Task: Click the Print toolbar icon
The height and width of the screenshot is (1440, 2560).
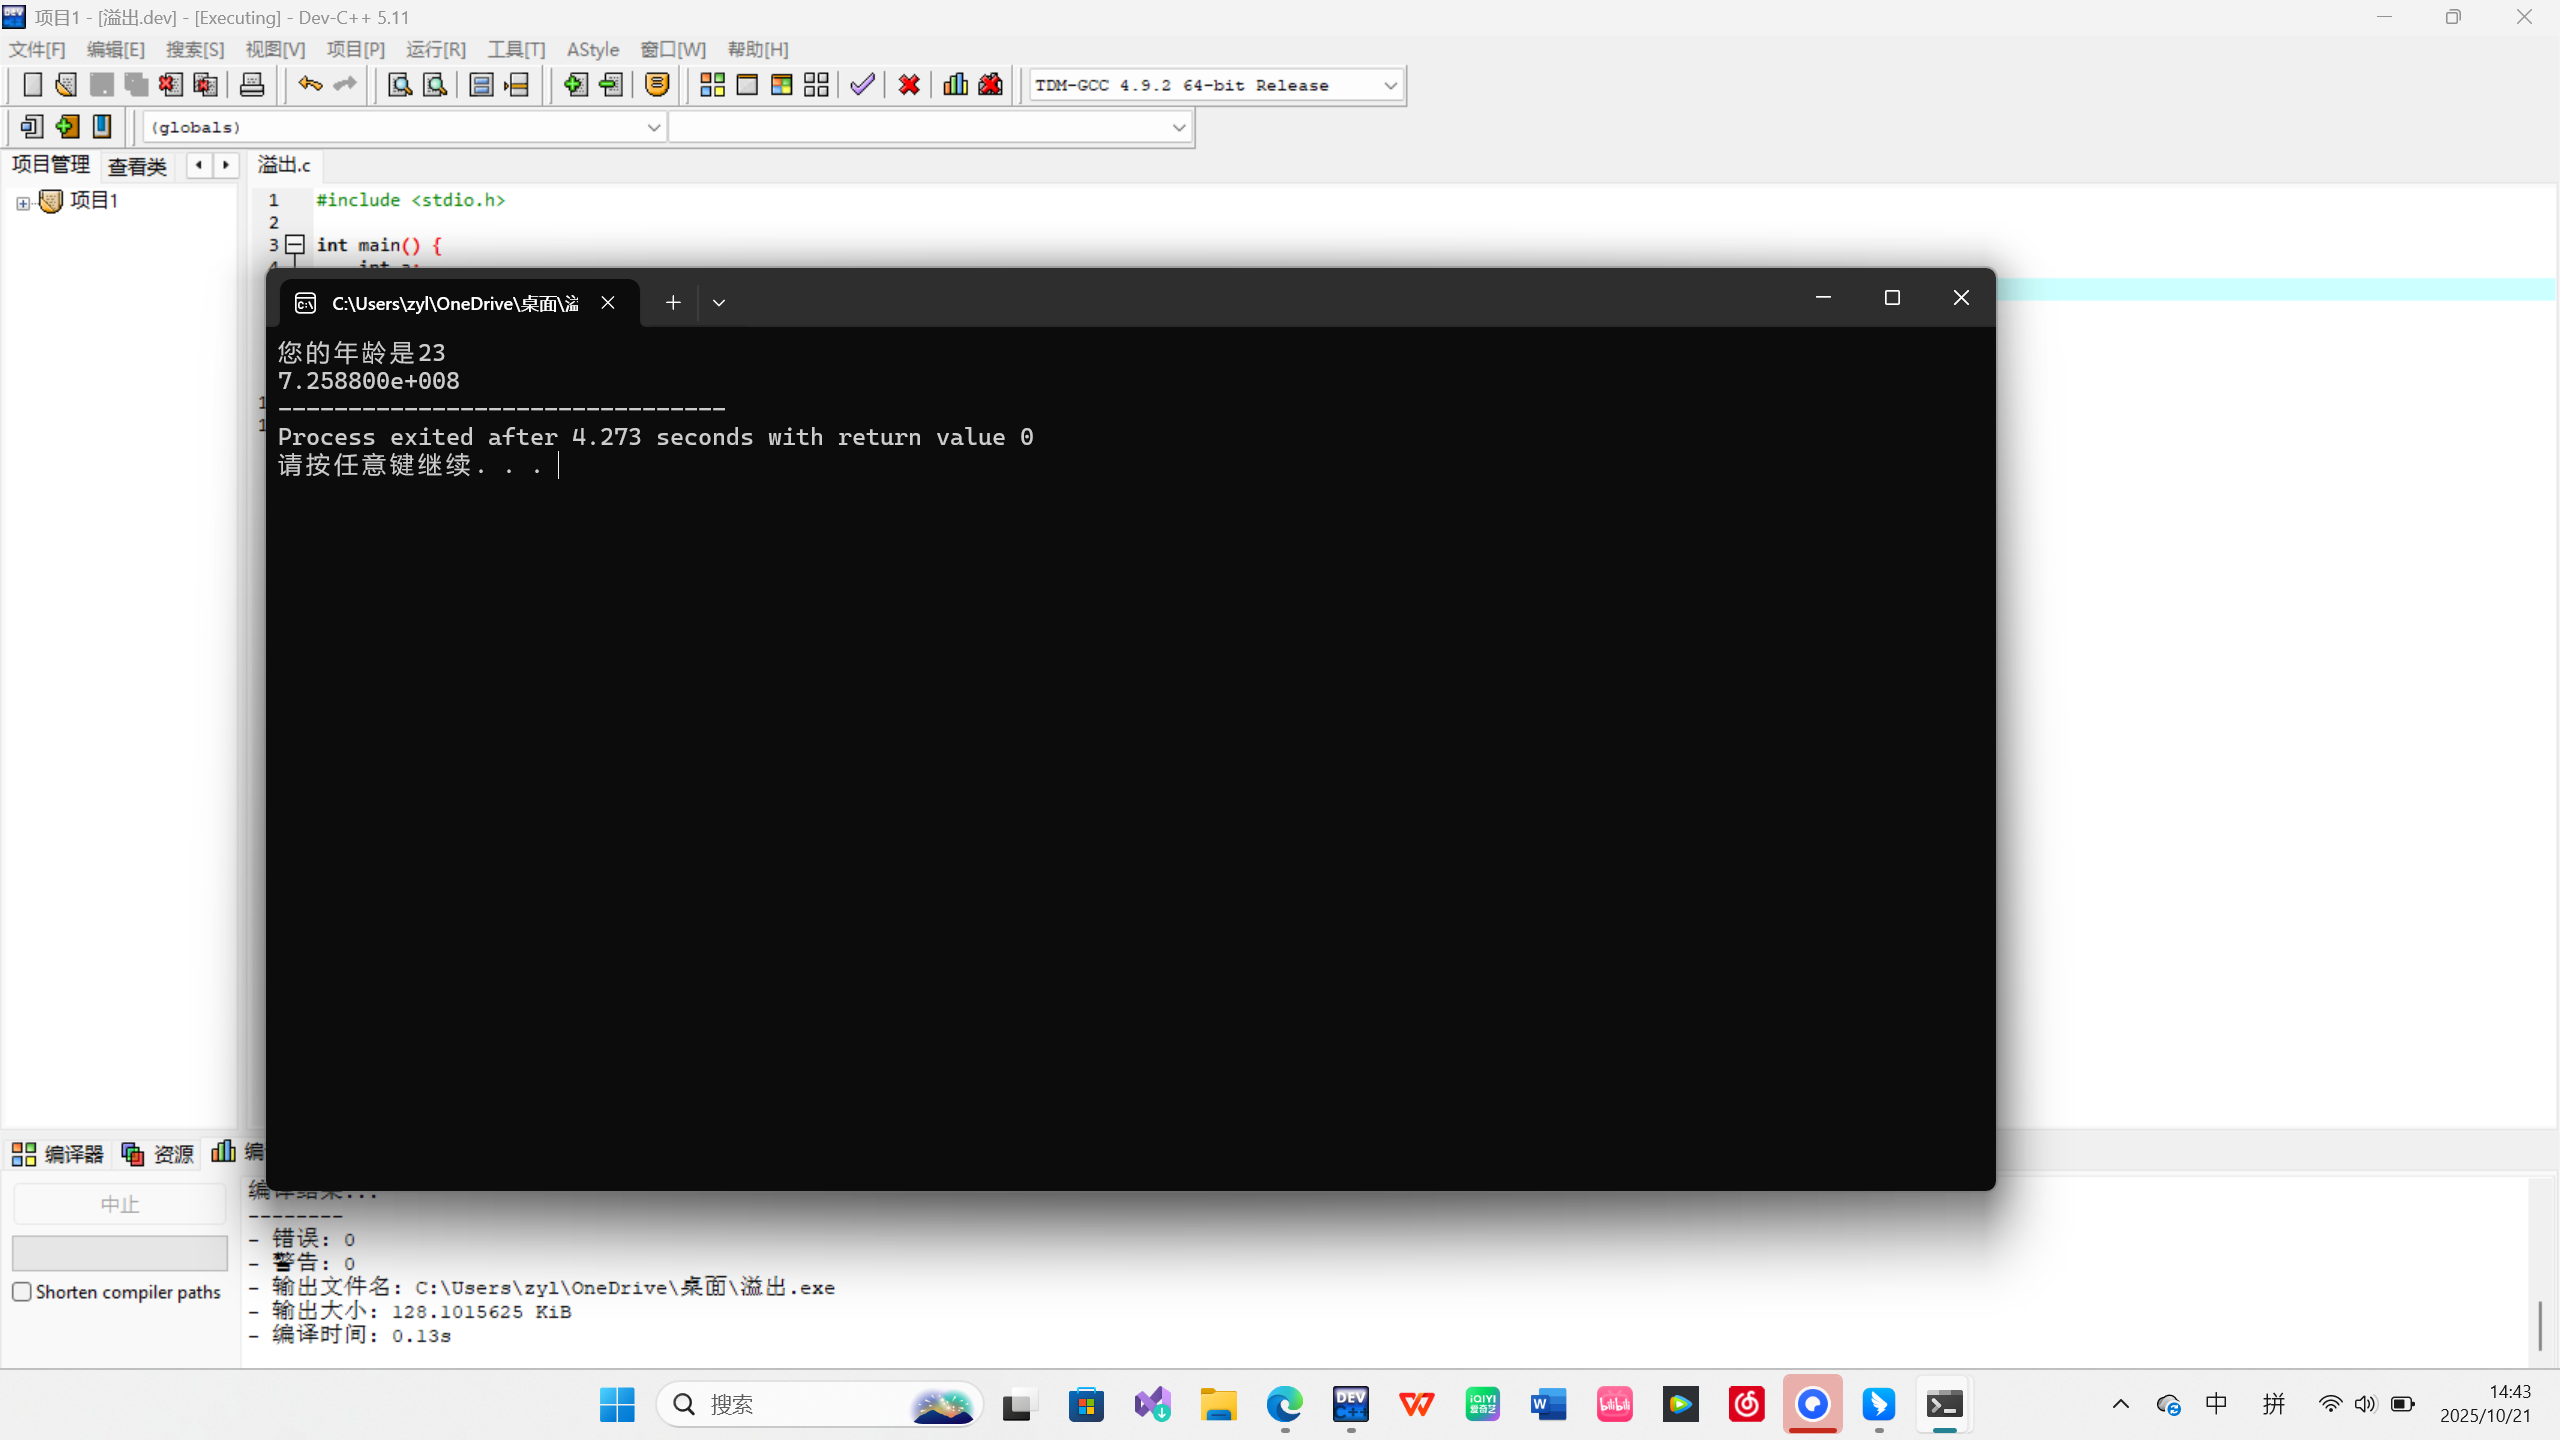Action: point(252,85)
